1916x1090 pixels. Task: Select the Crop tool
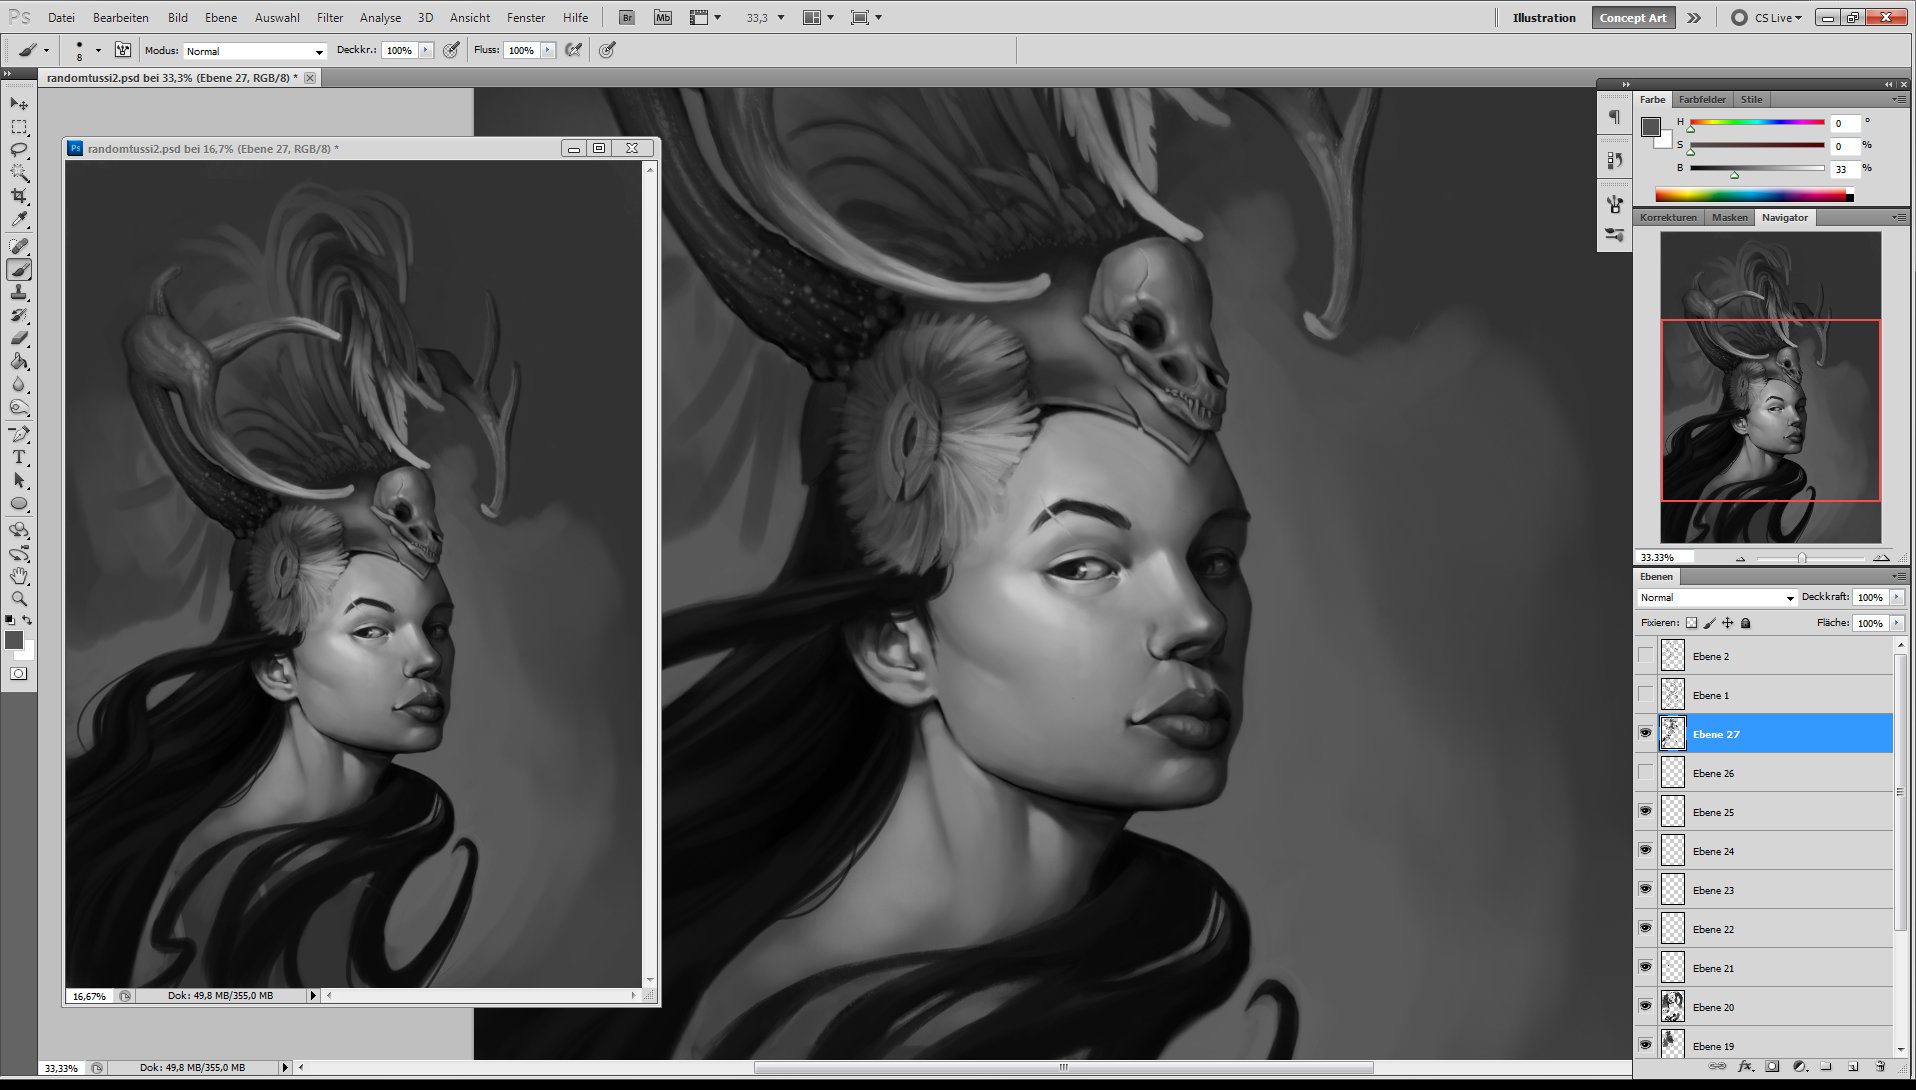pos(19,196)
